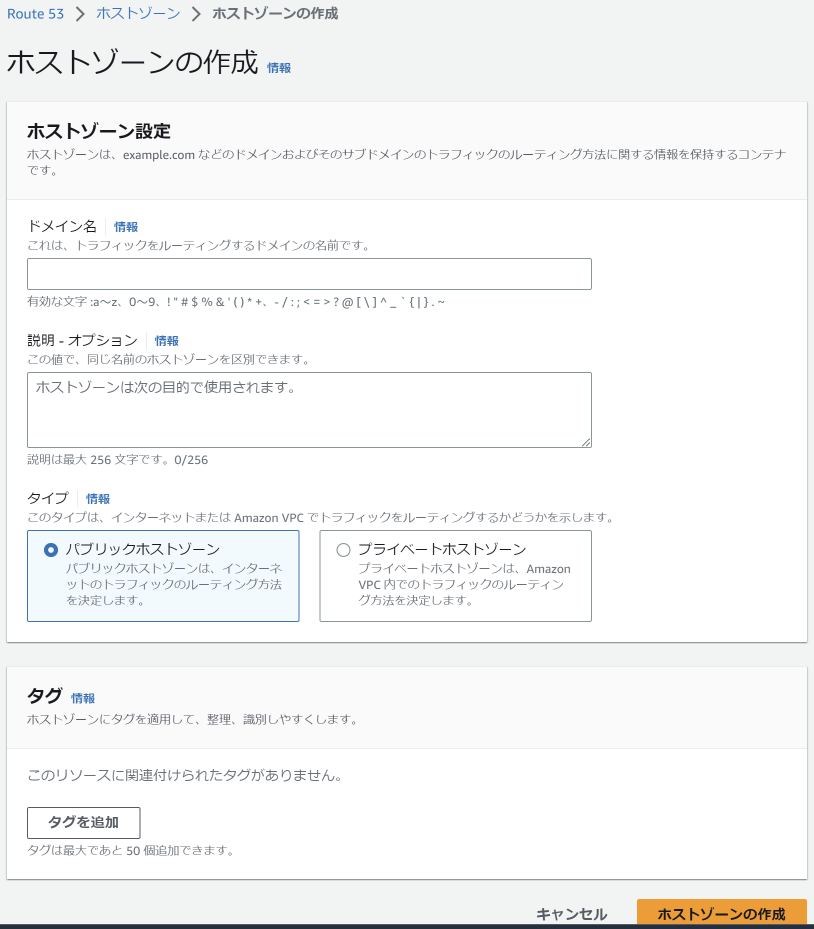
Task: Open 情報 link beside ドメイン名 label
Action: click(126, 227)
